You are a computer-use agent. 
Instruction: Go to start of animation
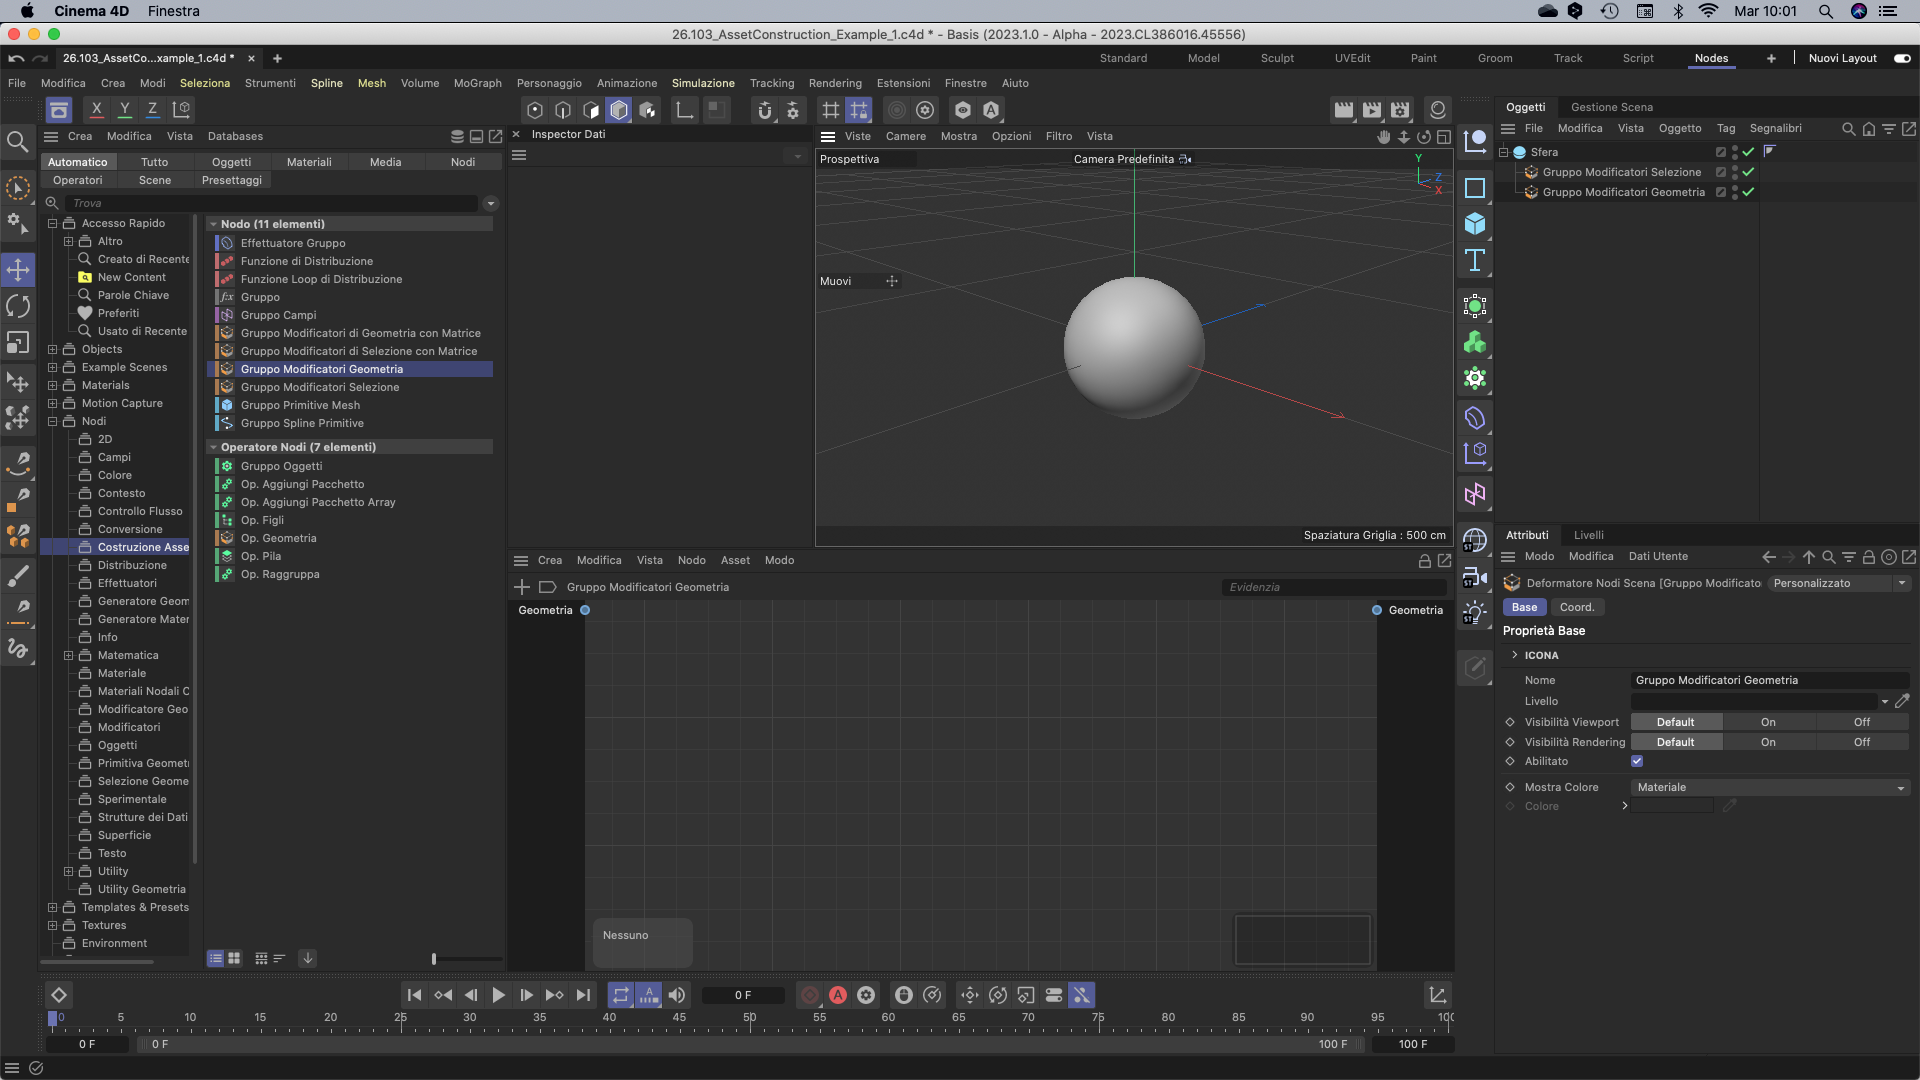point(414,995)
